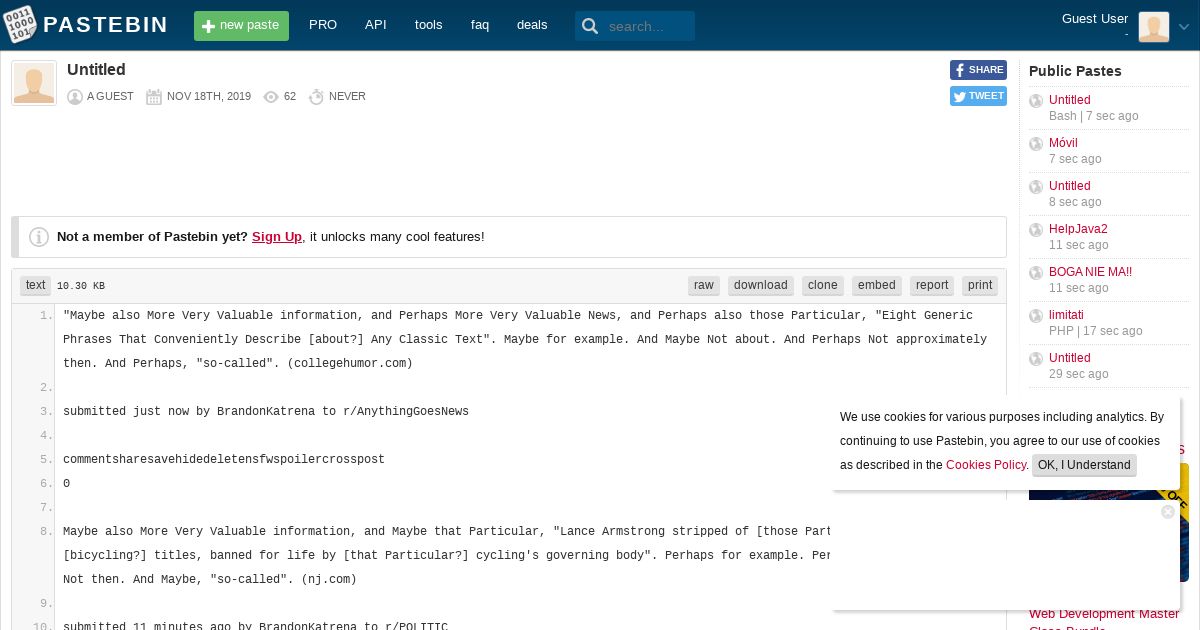Click the 10.30 KB size text
Image resolution: width=1200 pixels, height=630 pixels.
[81, 286]
